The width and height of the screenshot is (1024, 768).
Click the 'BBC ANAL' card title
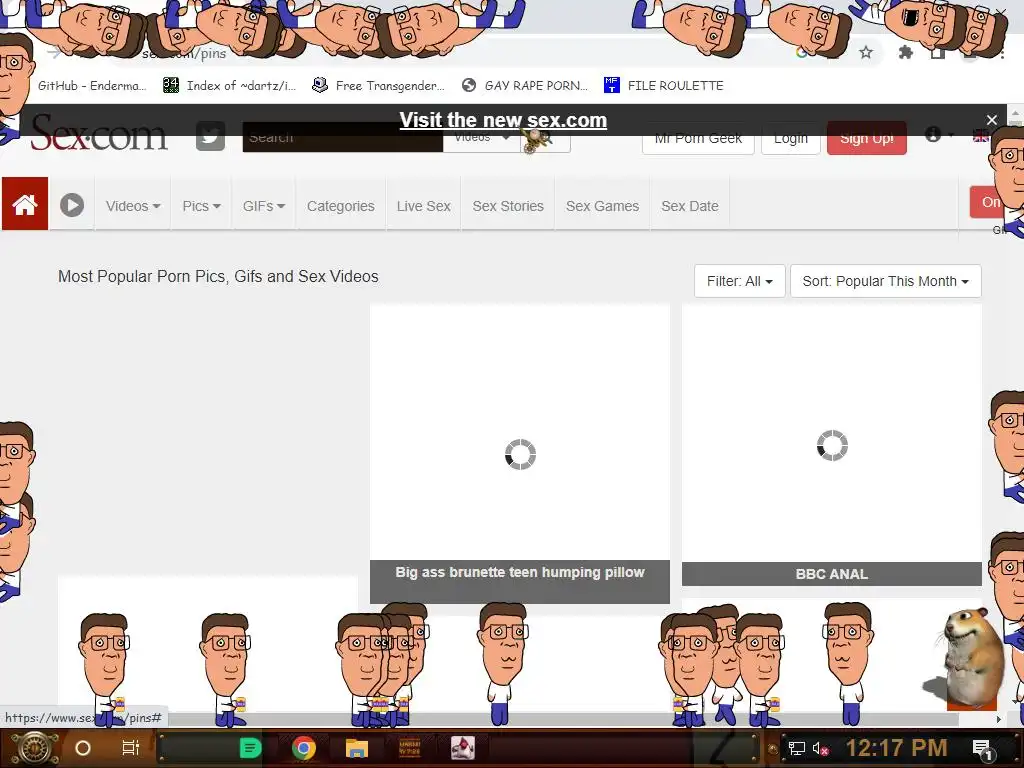pos(831,574)
